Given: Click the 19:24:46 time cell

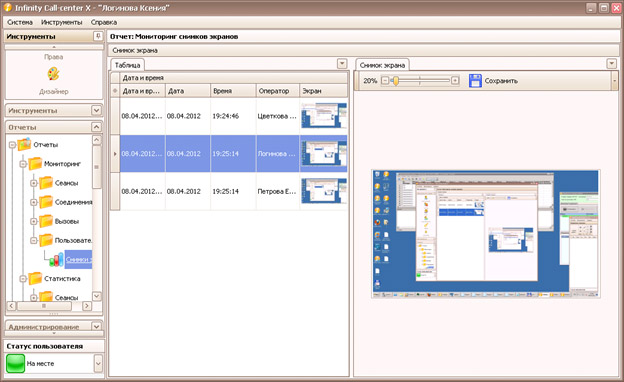Looking at the screenshot, I should pyautogui.click(x=233, y=116).
